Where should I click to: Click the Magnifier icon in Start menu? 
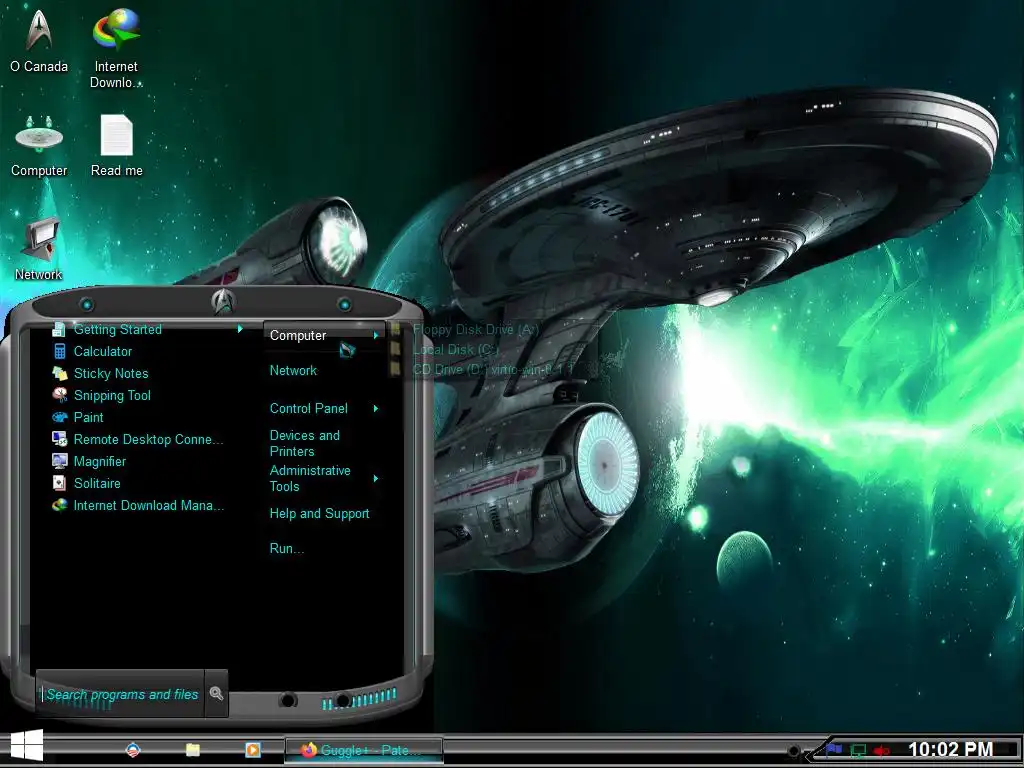(x=59, y=461)
